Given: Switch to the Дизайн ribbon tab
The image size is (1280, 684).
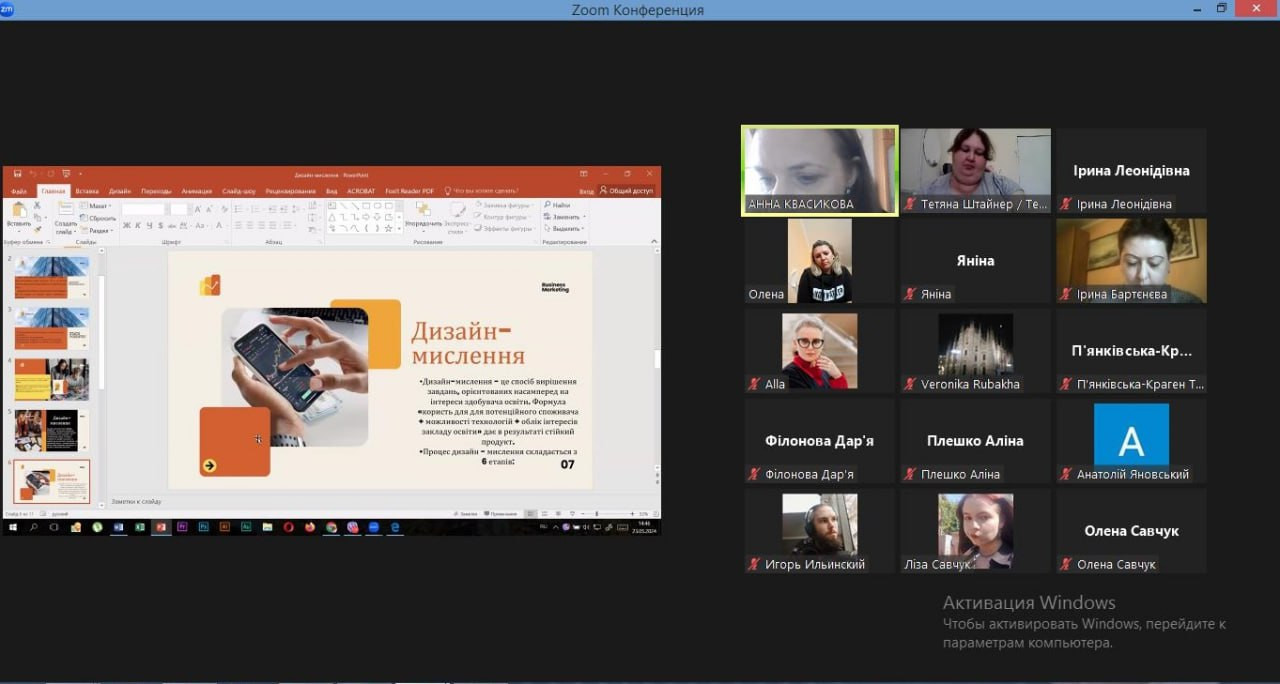Looking at the screenshot, I should (x=120, y=191).
